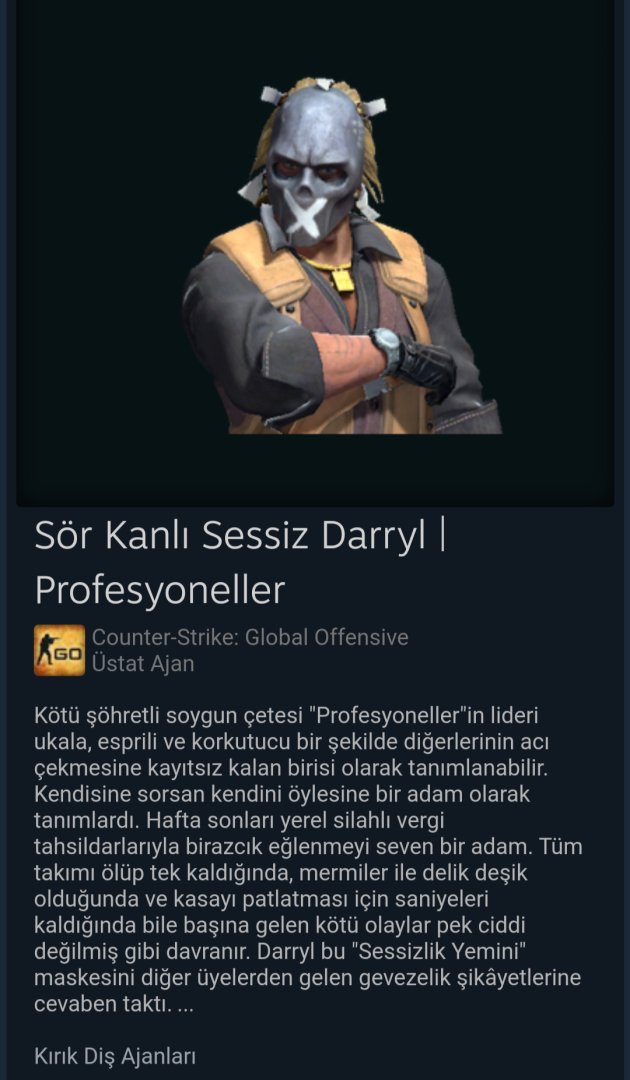Click "Profesyoneller" in the item title
This screenshot has width=630, height=1080.
(160, 591)
